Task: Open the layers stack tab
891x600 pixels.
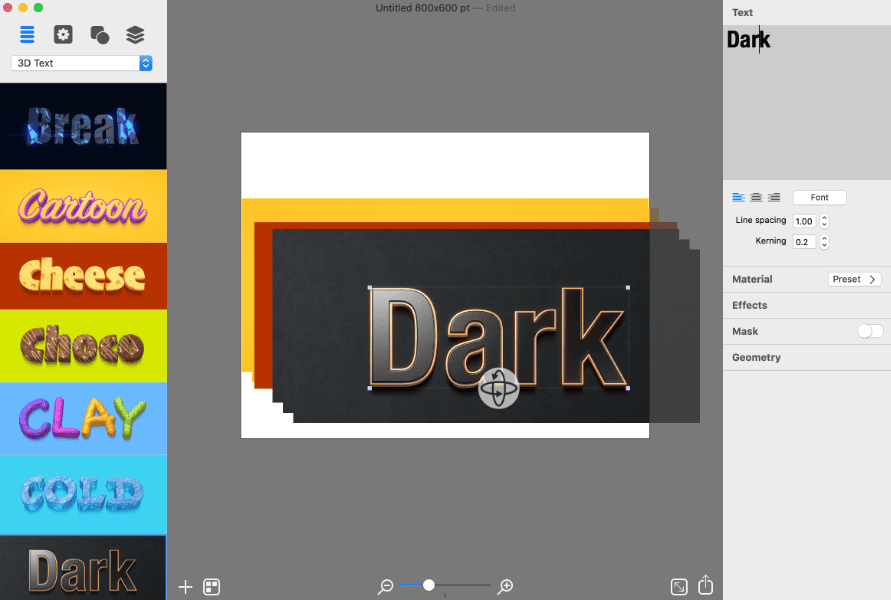Action: click(x=135, y=35)
